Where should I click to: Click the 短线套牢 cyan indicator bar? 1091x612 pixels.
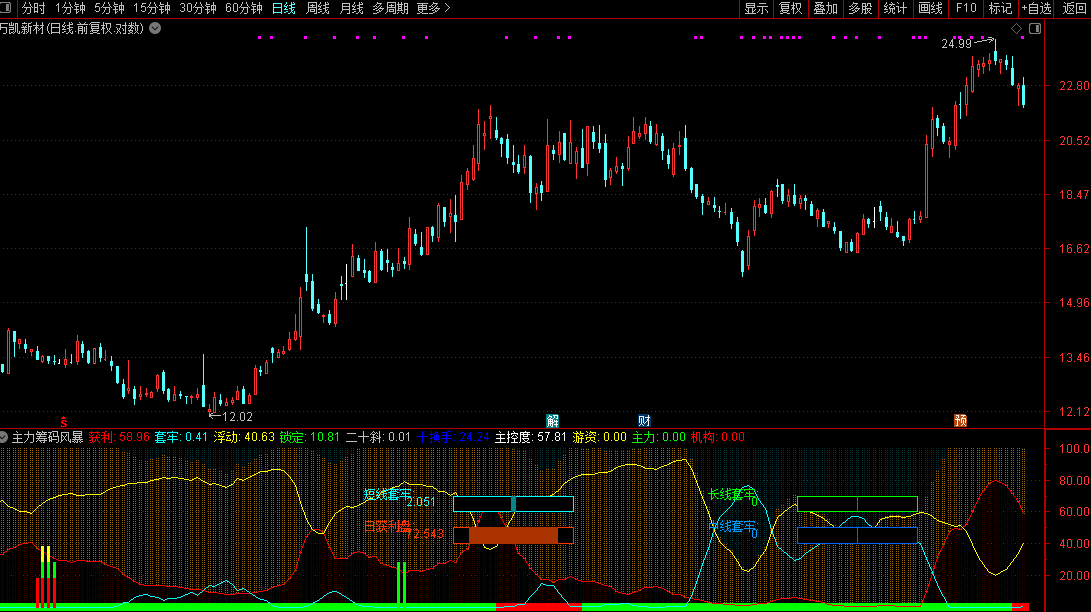point(513,504)
